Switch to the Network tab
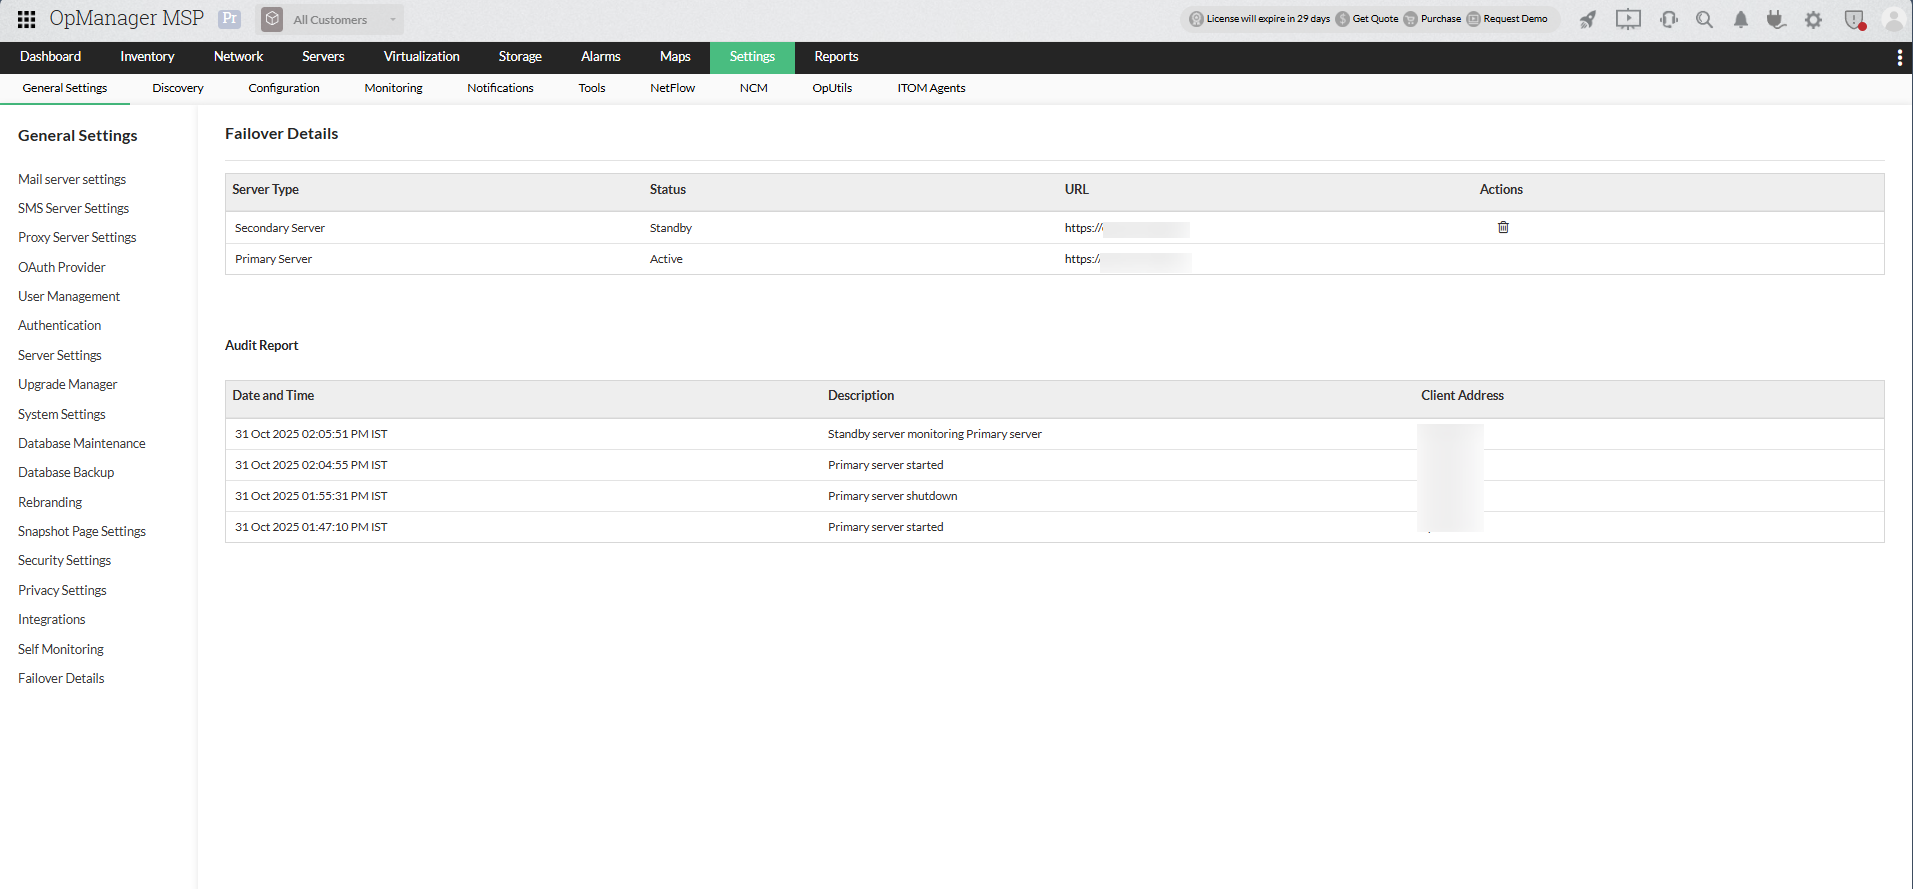The width and height of the screenshot is (1913, 889). [238, 57]
